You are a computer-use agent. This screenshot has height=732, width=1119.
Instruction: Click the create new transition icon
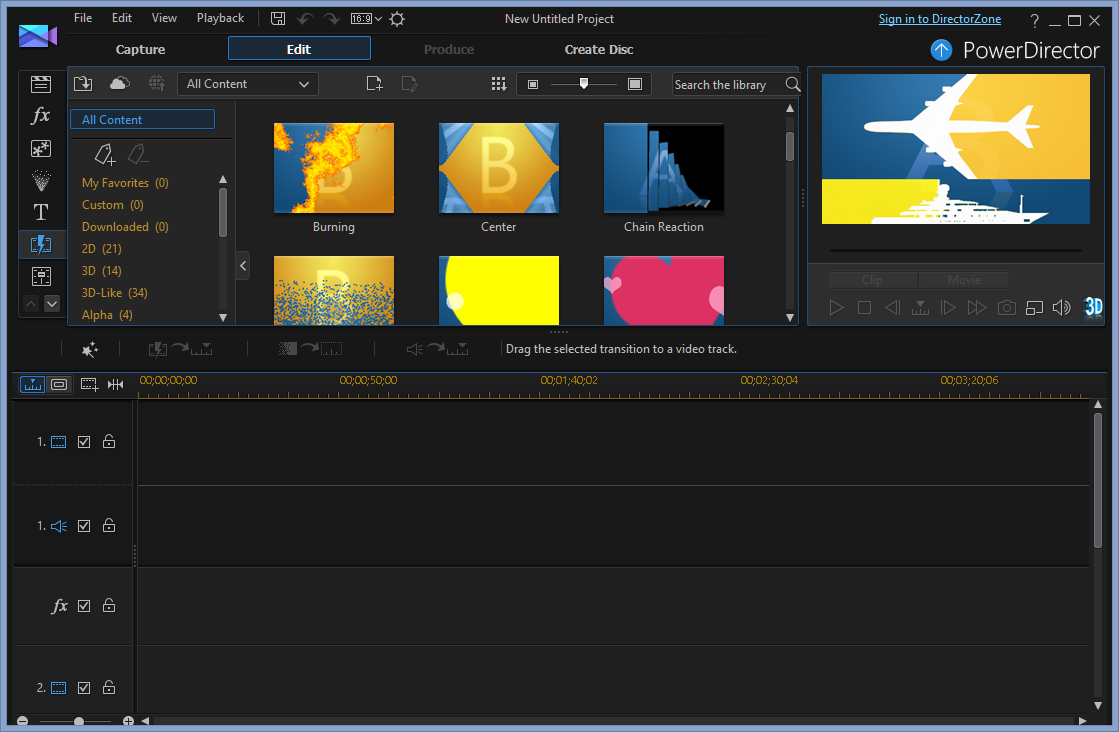tap(375, 83)
